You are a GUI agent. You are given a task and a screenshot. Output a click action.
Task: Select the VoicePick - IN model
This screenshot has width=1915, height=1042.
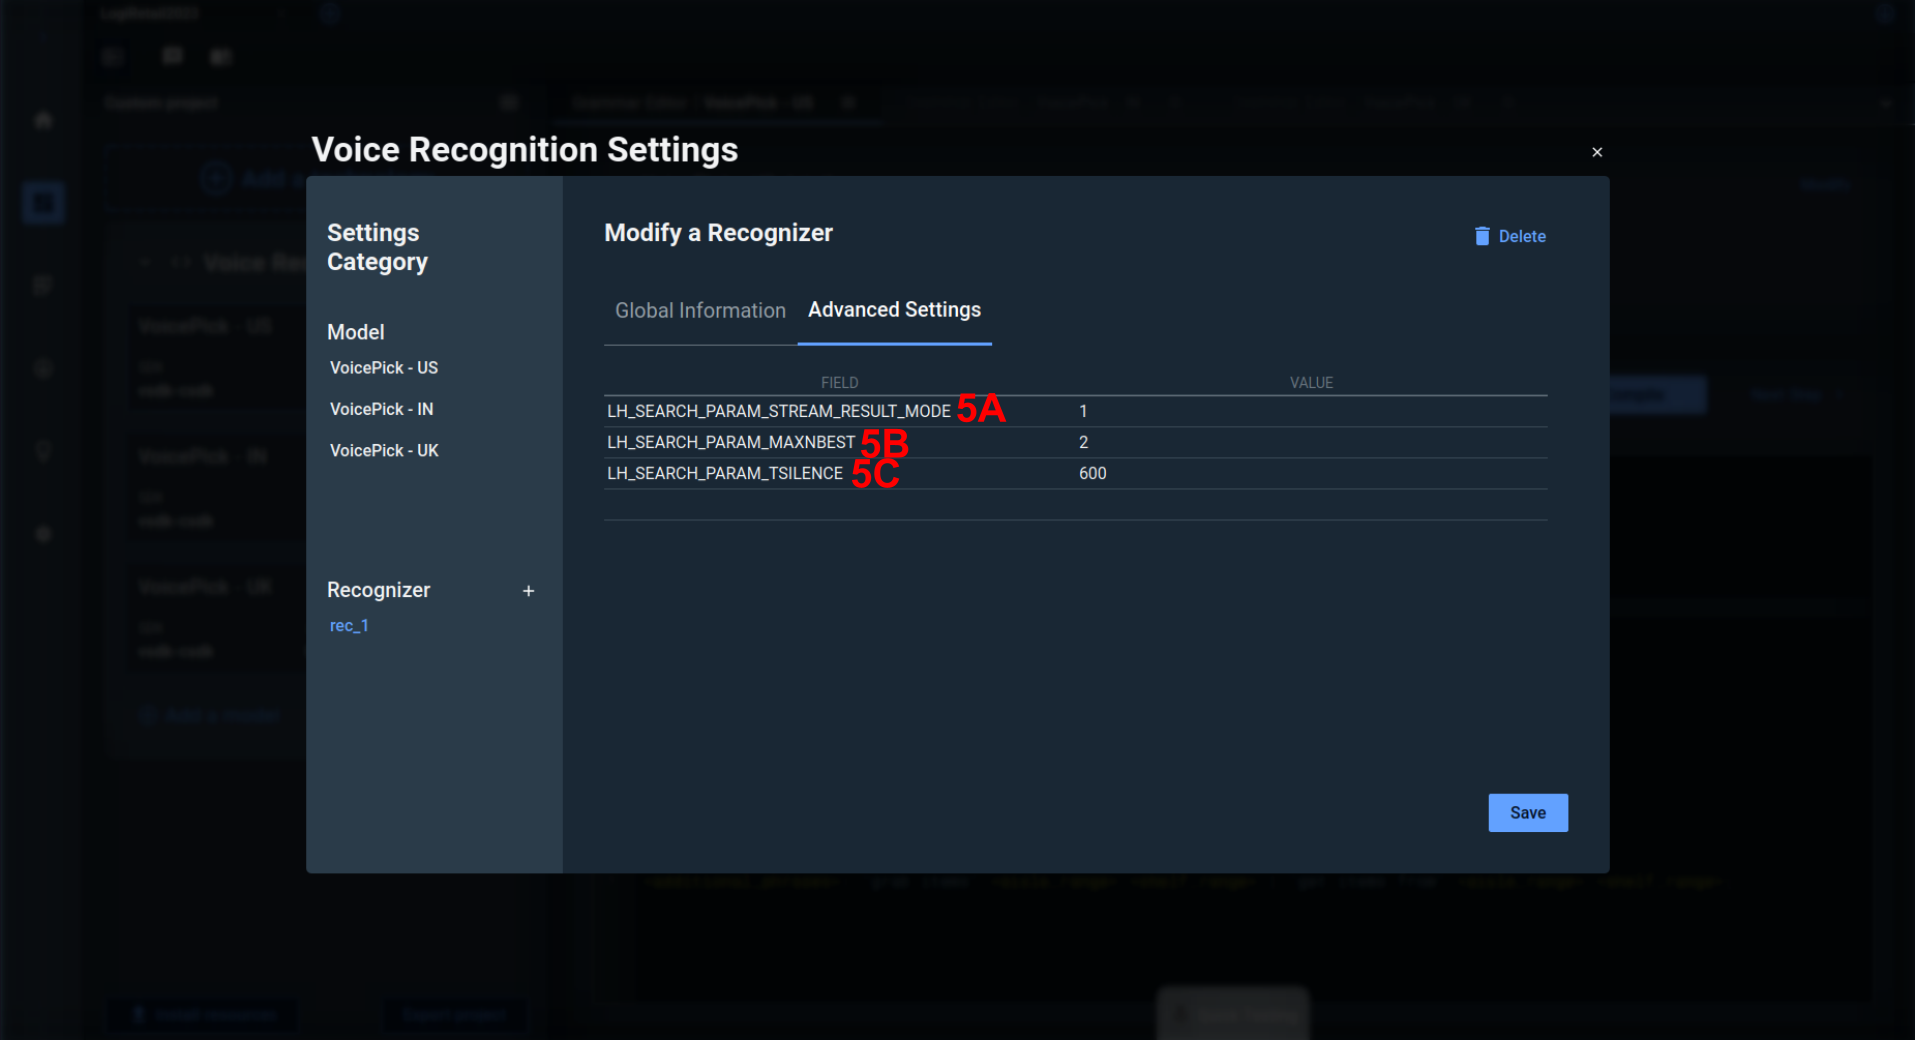tap(381, 409)
